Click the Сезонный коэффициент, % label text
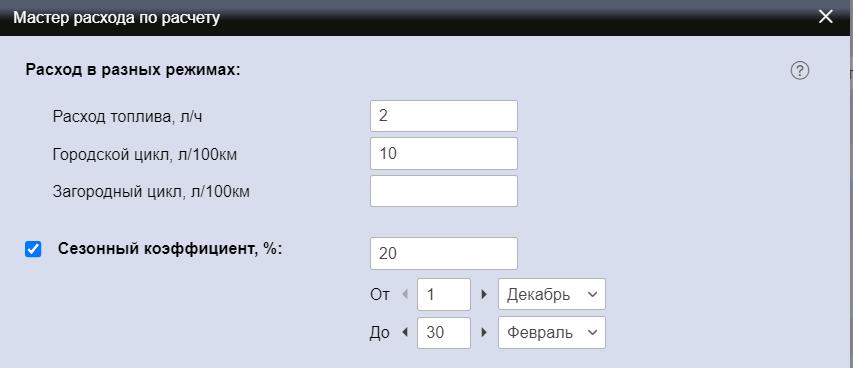The image size is (853, 368). 170,249
